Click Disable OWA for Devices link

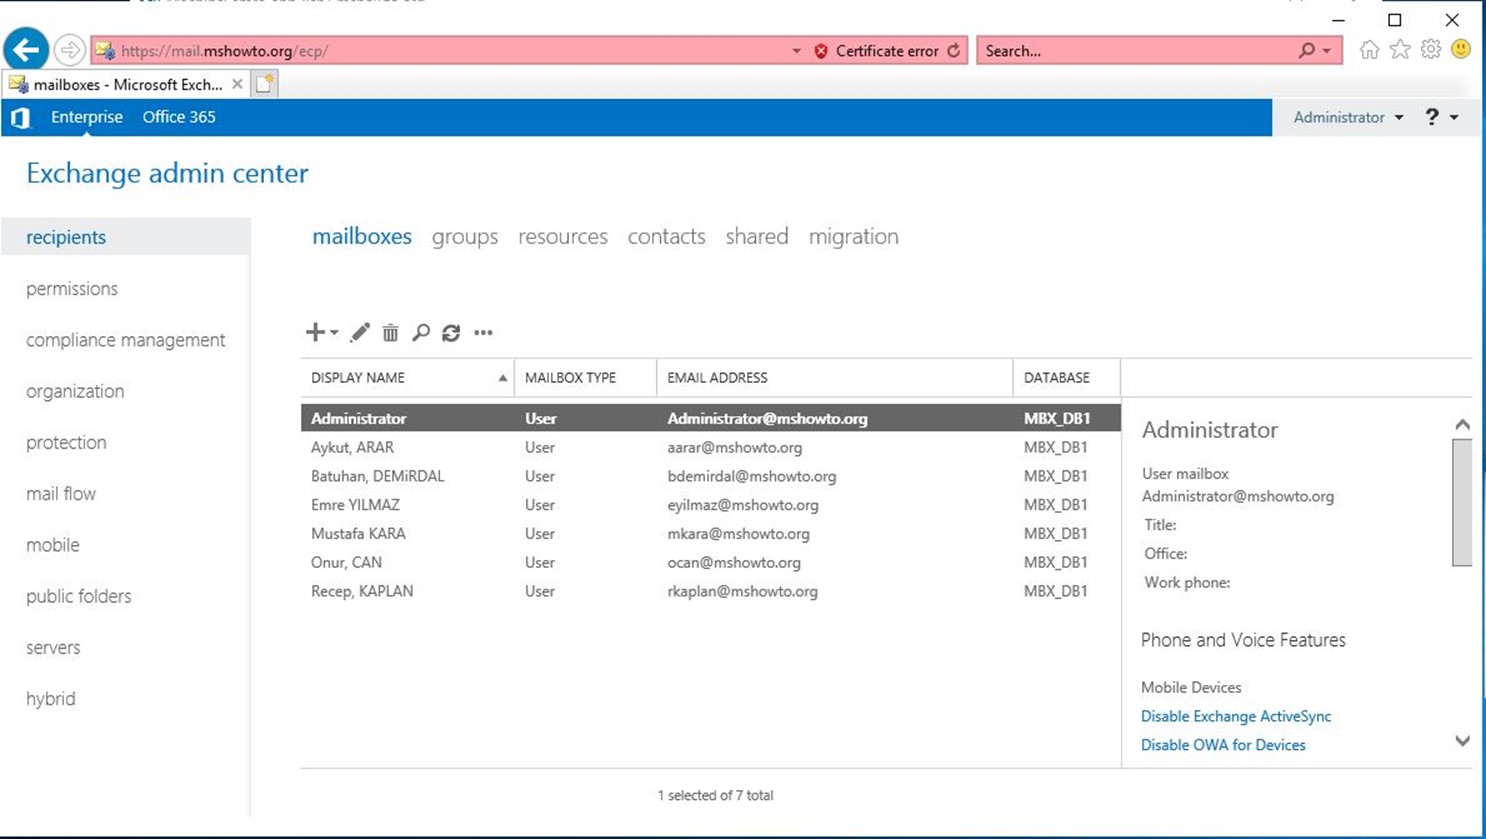[1223, 745]
